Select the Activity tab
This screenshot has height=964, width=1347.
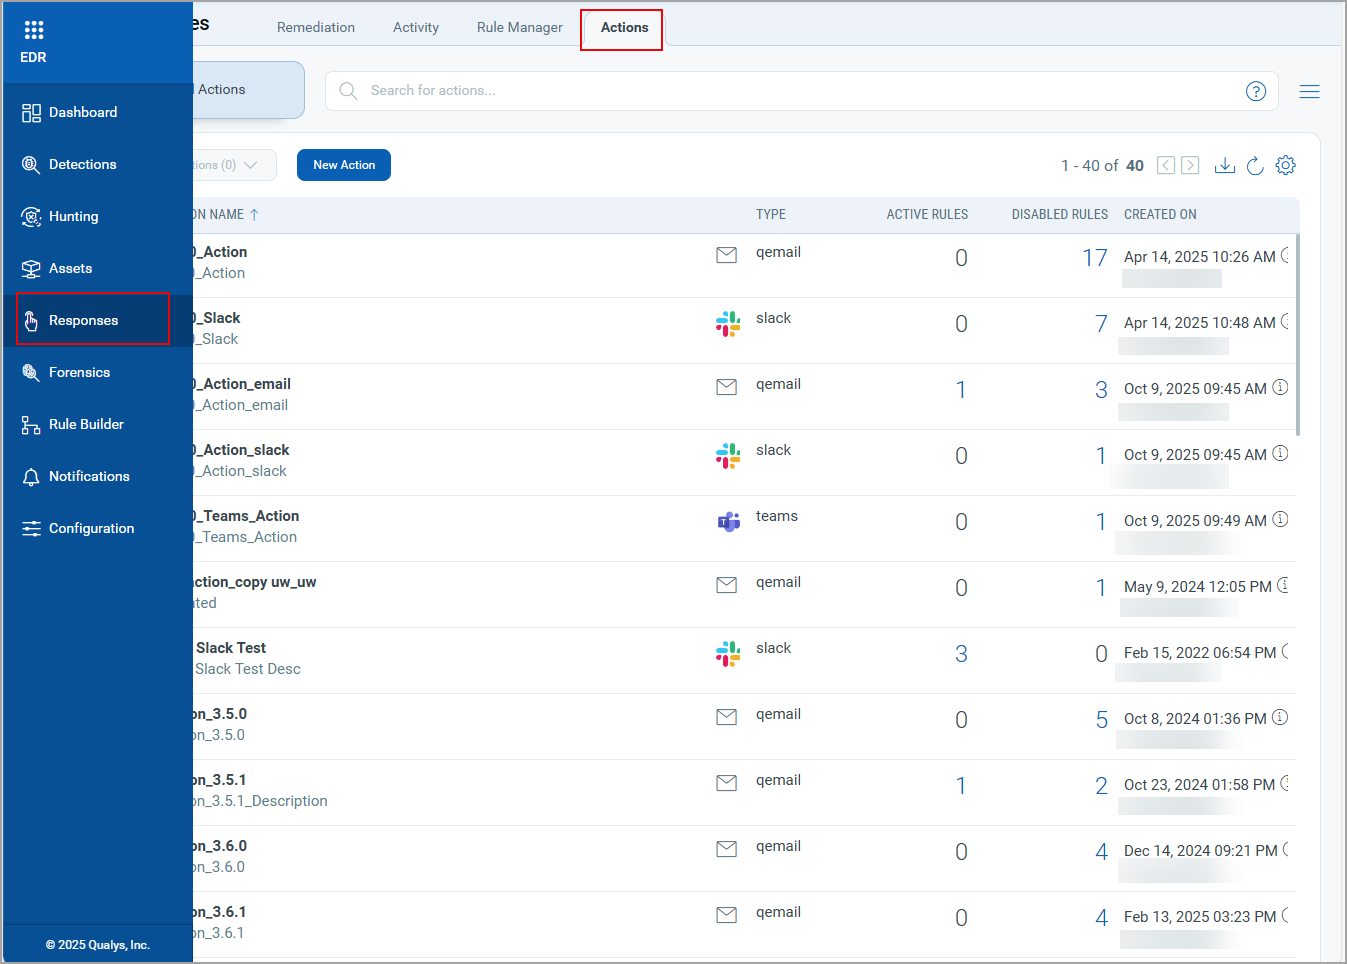pos(415,27)
